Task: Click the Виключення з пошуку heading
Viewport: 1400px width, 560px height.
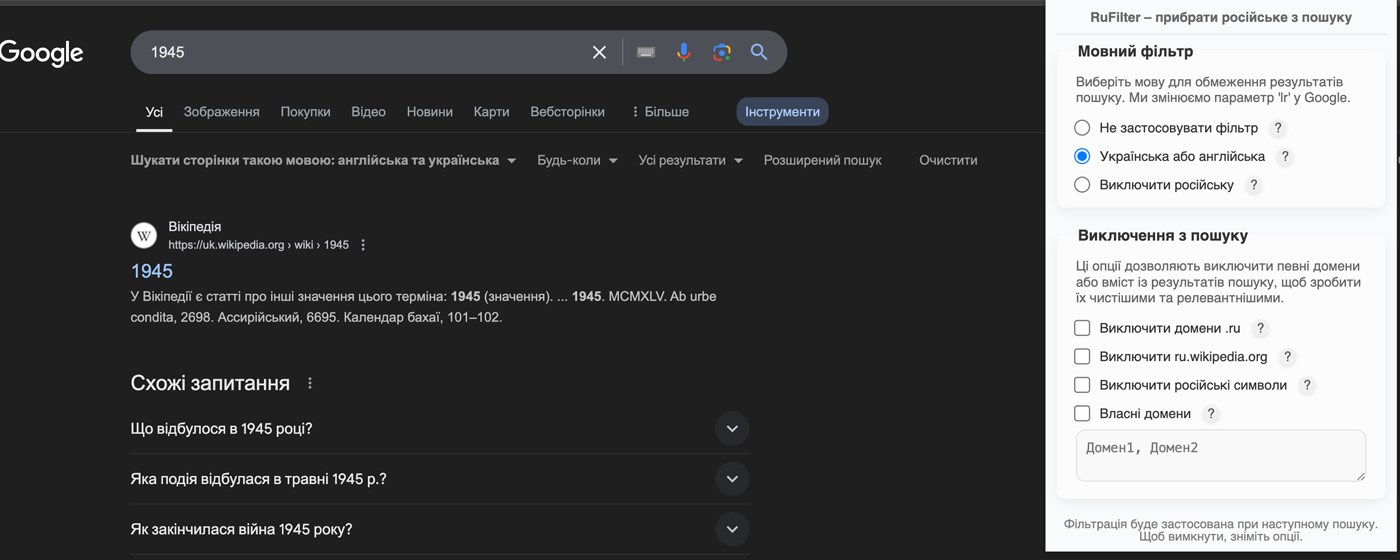Action: pyautogui.click(x=1162, y=236)
